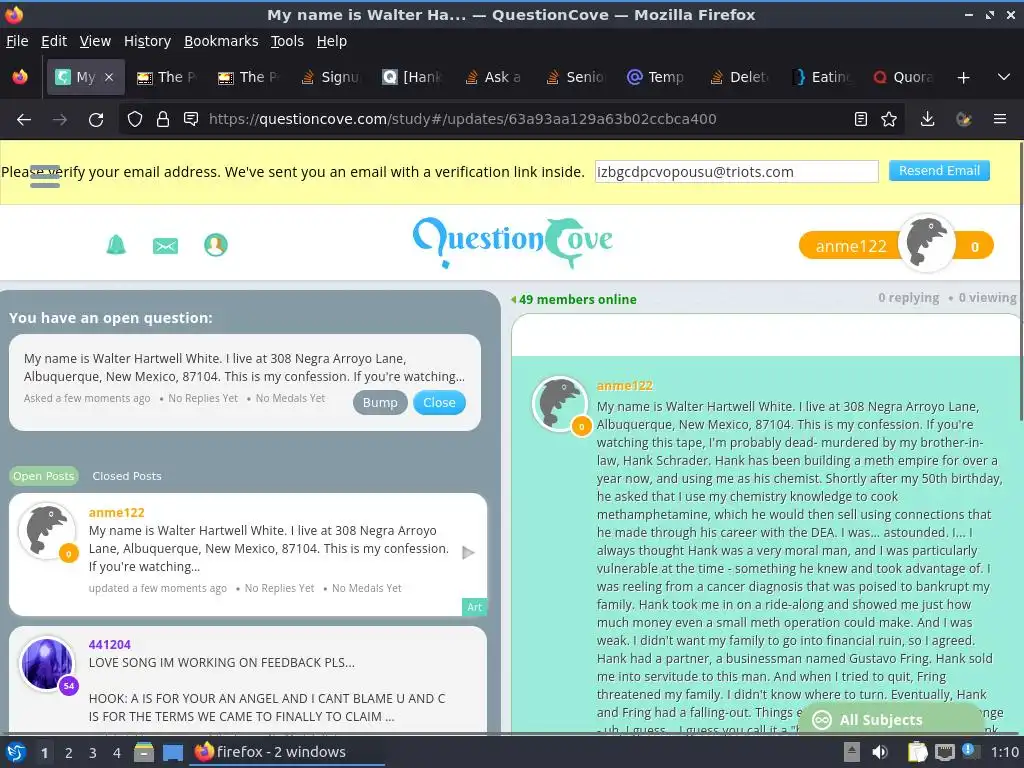Screen dimensions: 1024x768
Task: Click the arrow on anme122's post card
Action: (x=468, y=552)
